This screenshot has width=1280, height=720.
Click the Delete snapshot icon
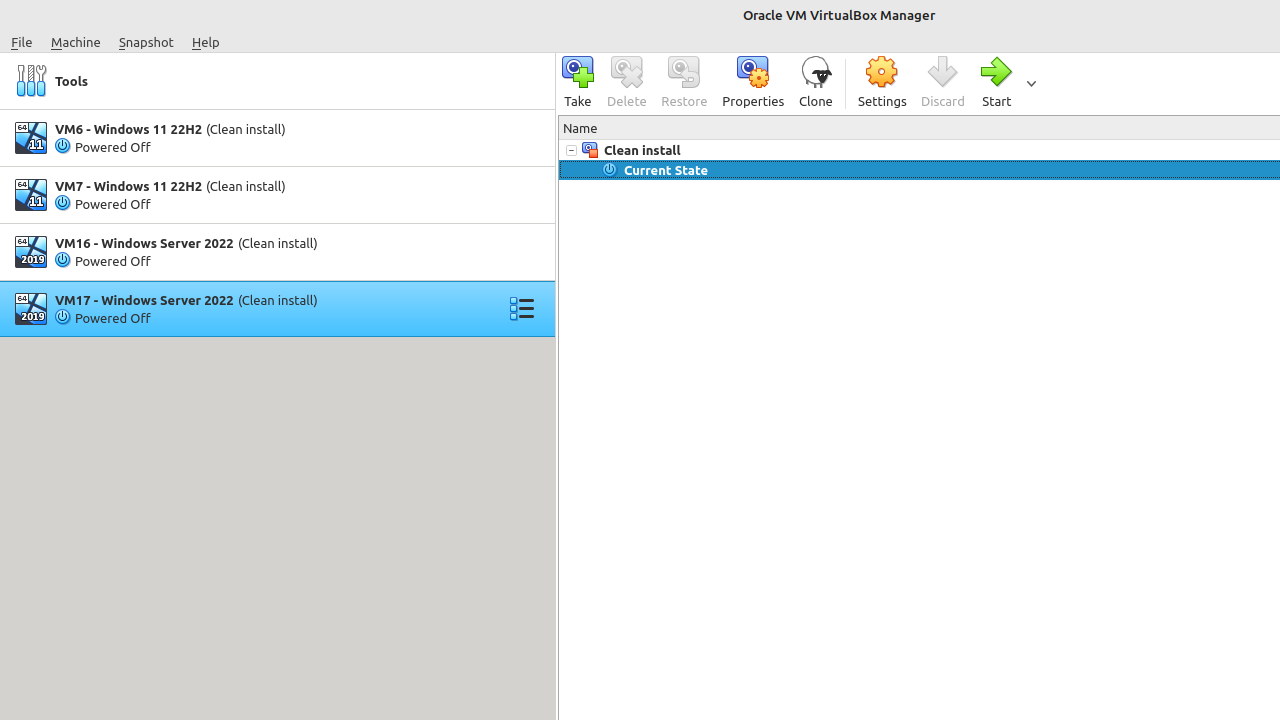click(627, 72)
